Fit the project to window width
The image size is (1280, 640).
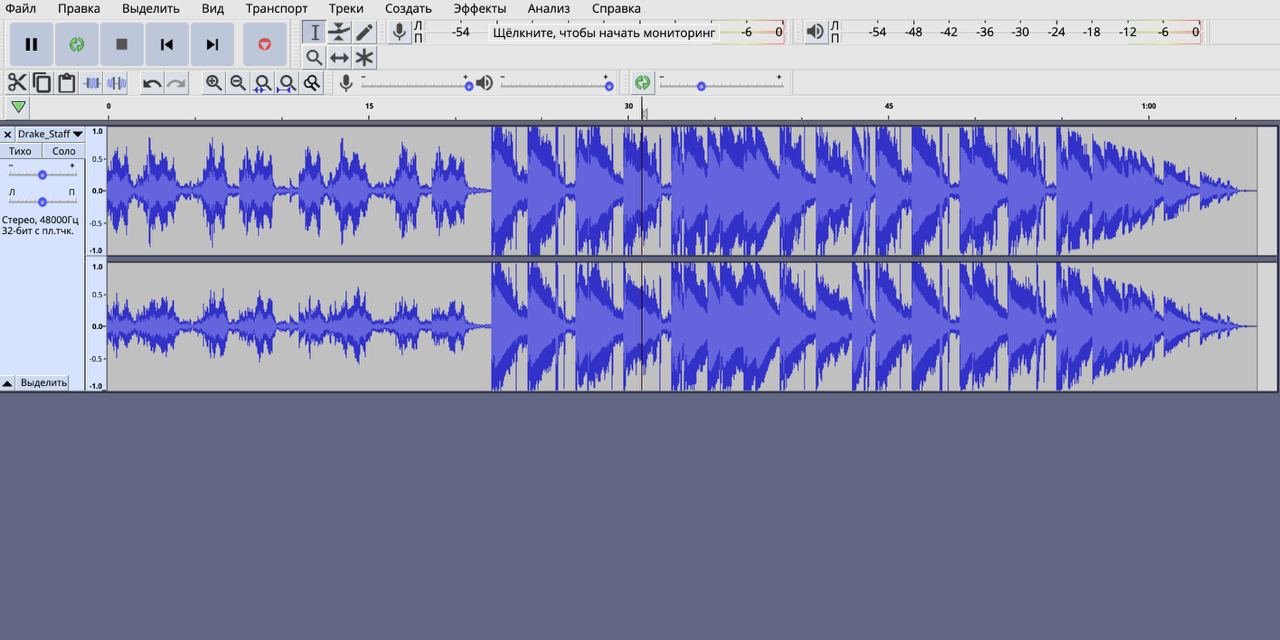point(287,83)
